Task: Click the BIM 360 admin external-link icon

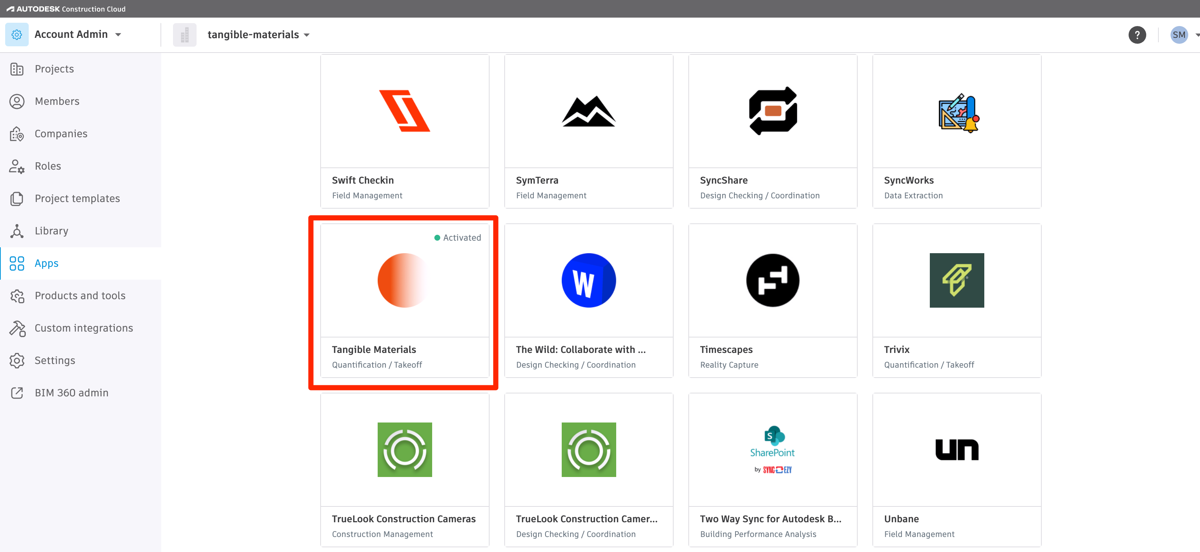Action: pyautogui.click(x=17, y=393)
